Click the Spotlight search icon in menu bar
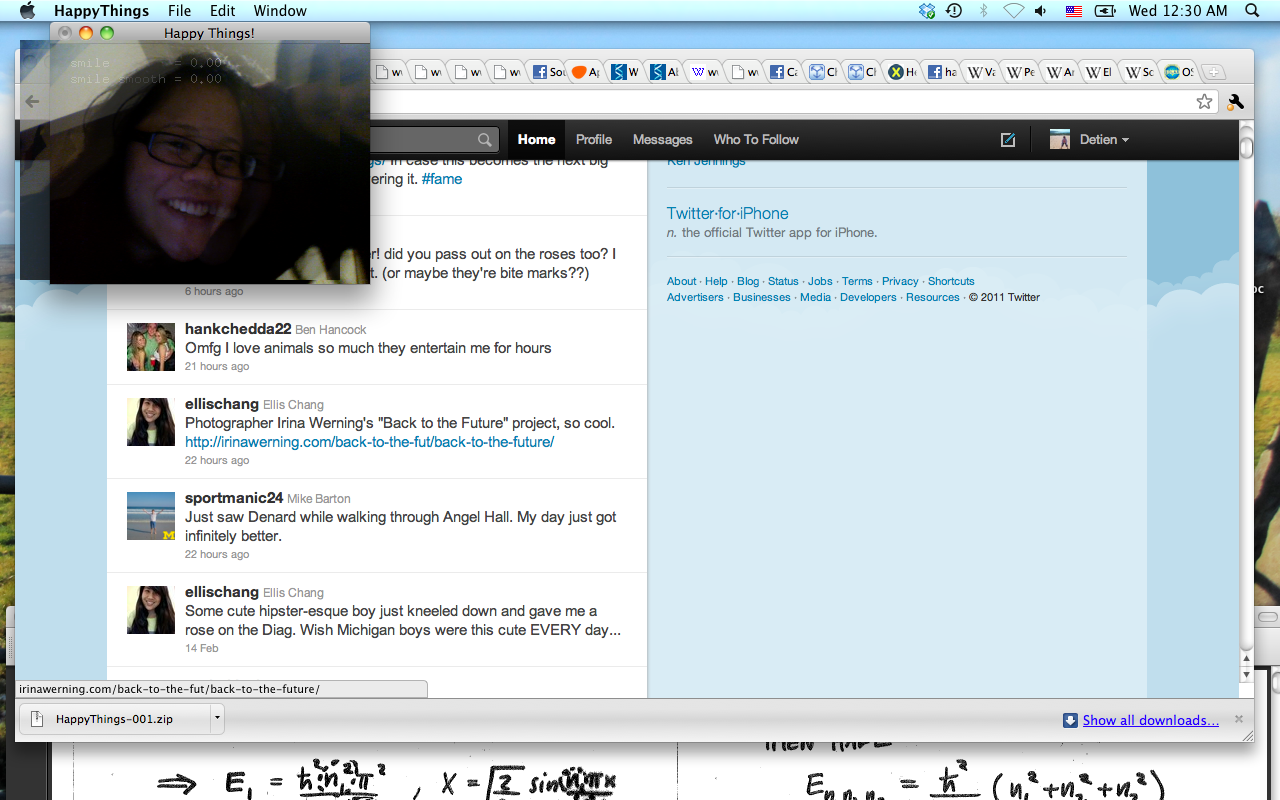Image resolution: width=1280 pixels, height=800 pixels. 1251,11
